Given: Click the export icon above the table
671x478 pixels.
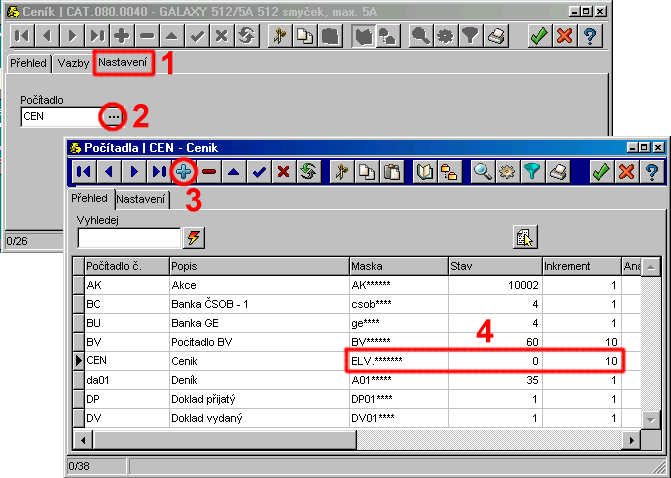Looking at the screenshot, I should point(526,236).
